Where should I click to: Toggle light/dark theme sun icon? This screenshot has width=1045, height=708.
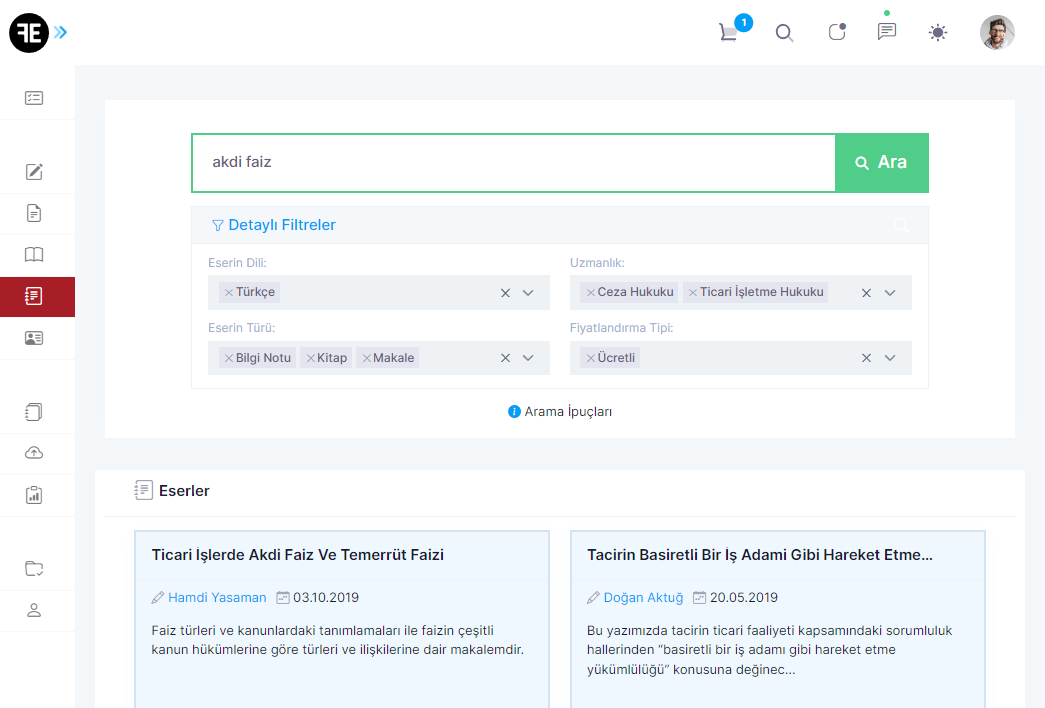coord(937,33)
